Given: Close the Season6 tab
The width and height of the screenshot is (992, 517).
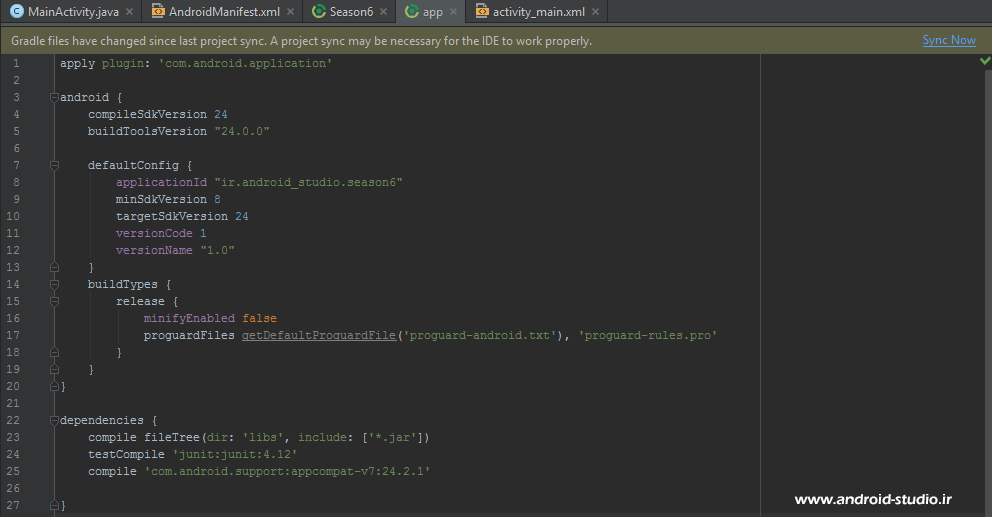Looking at the screenshot, I should pos(384,12).
